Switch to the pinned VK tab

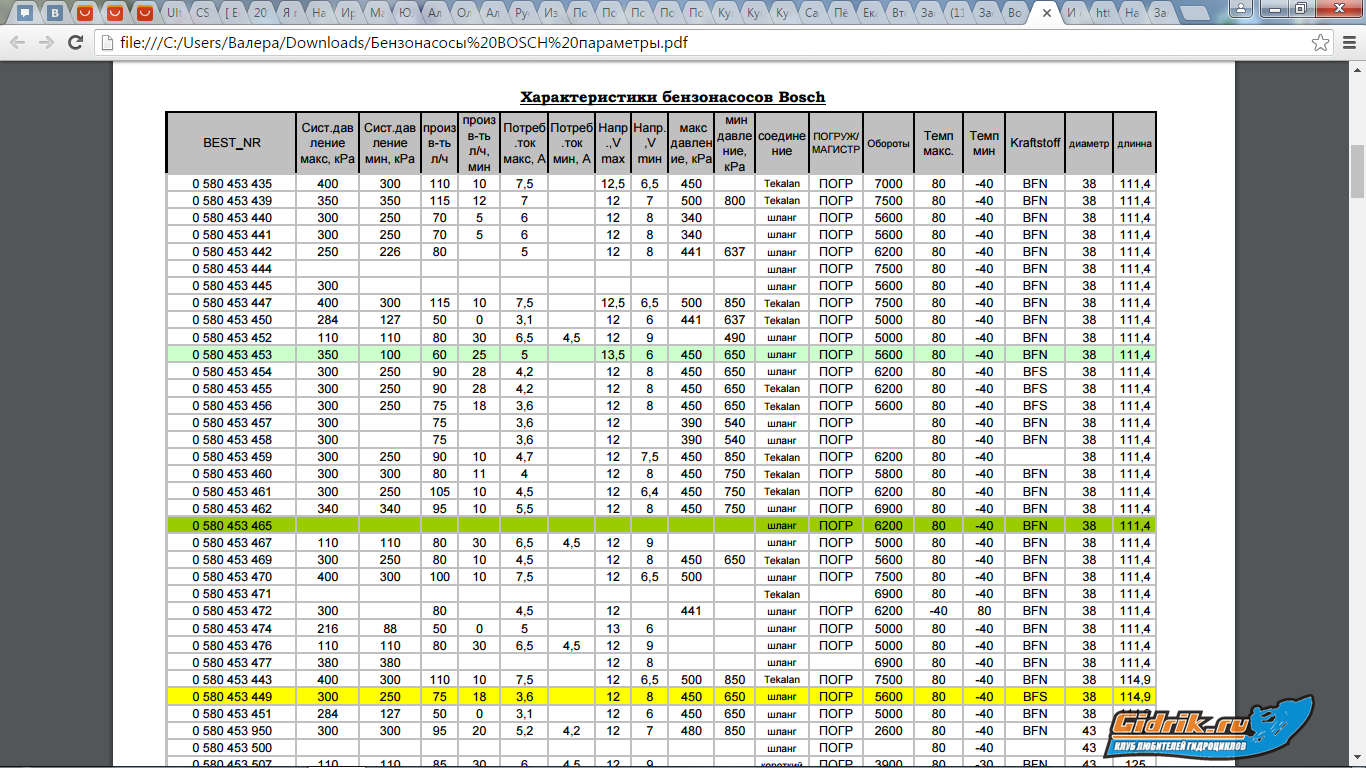56,14
